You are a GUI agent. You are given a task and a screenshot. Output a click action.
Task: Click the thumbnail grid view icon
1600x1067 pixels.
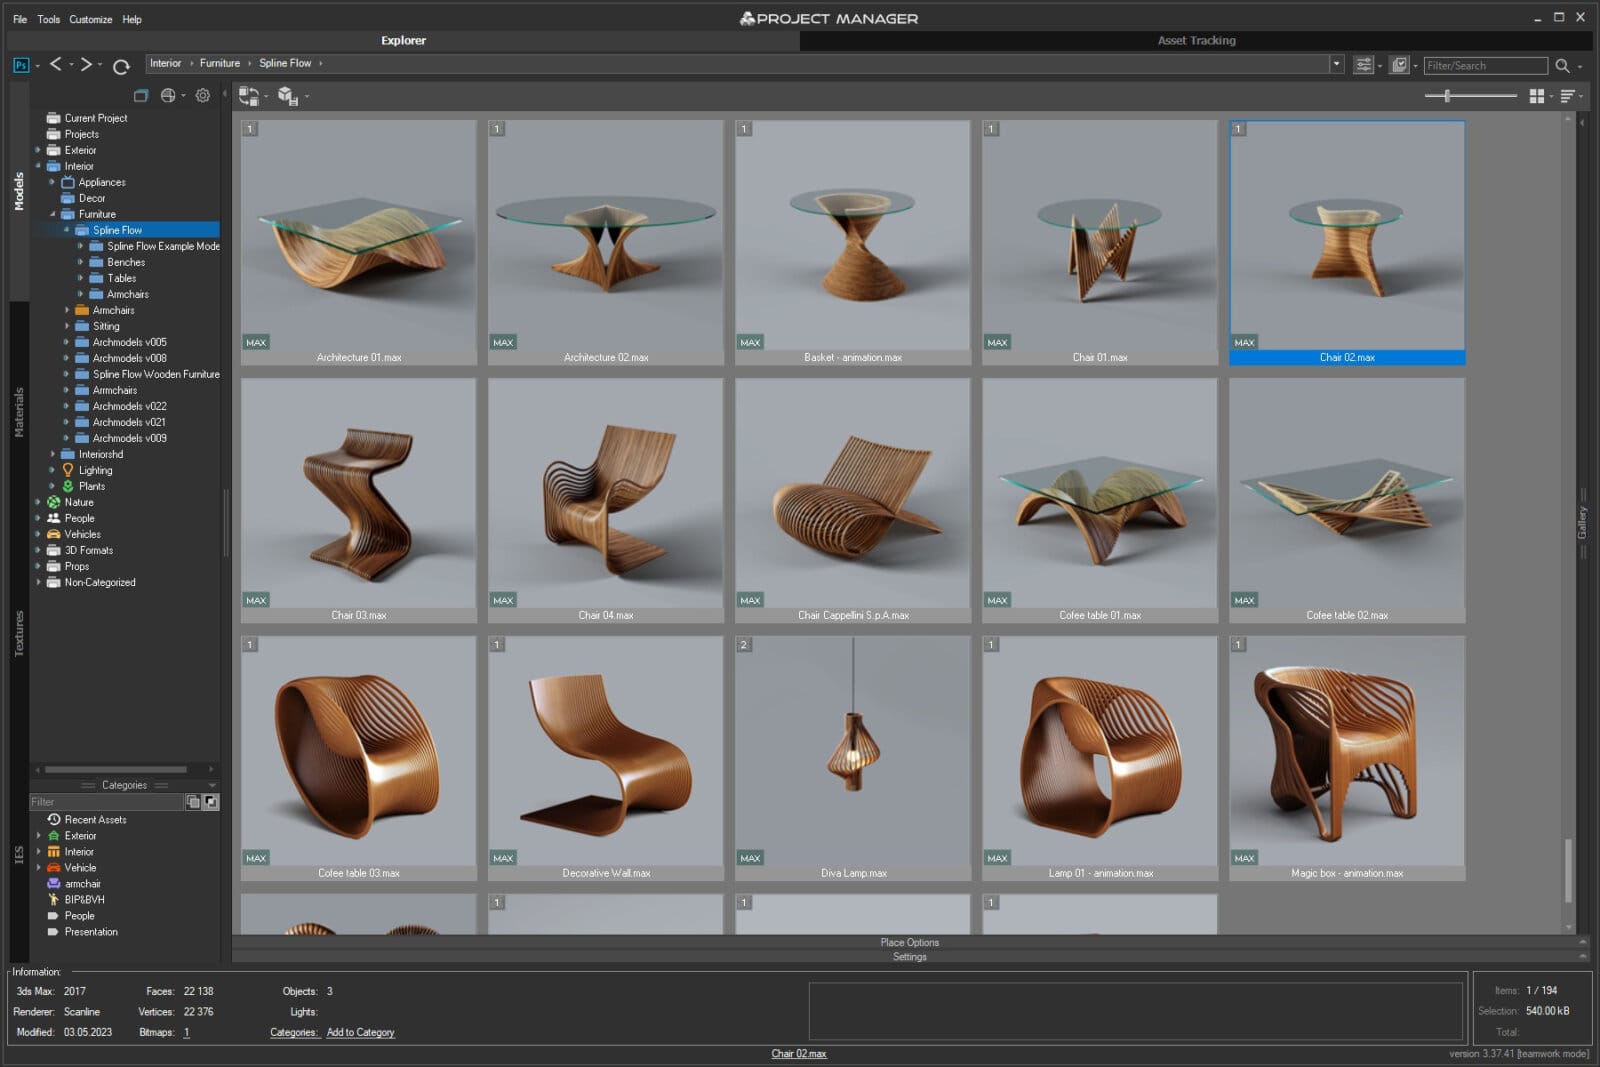pyautogui.click(x=1535, y=96)
